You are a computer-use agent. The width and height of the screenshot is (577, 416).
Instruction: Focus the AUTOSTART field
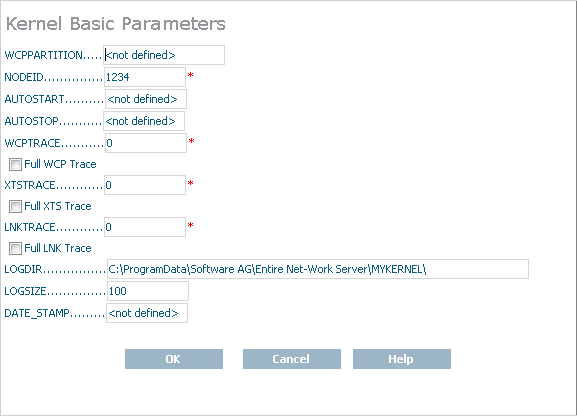146,99
